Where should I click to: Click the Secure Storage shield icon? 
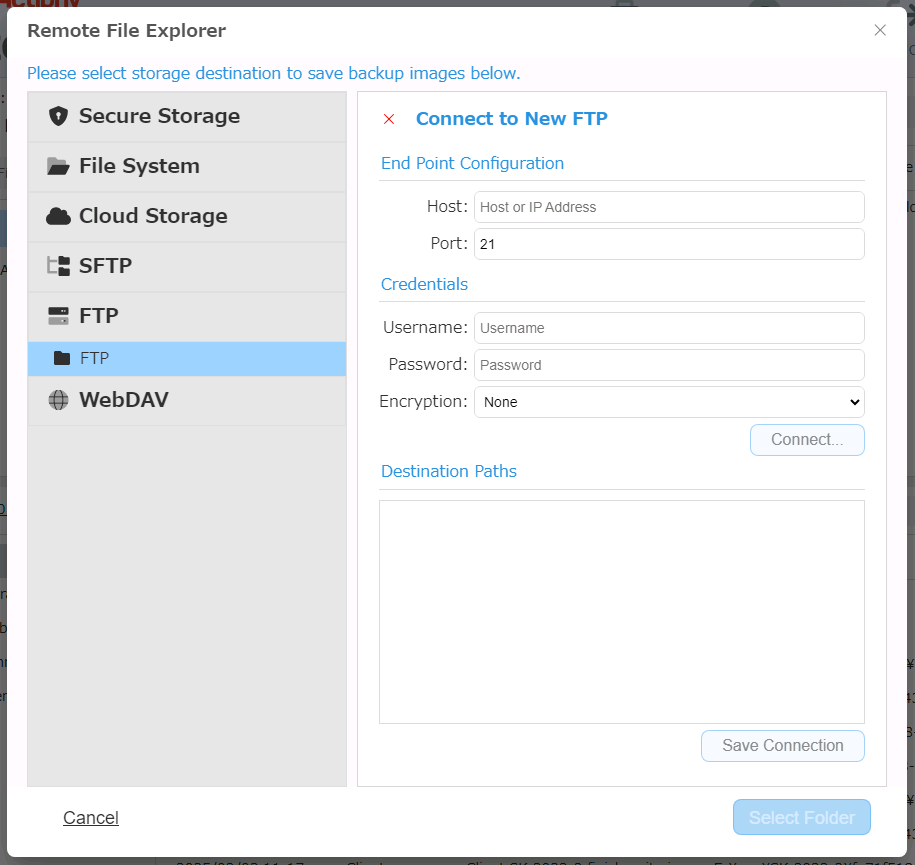(58, 116)
